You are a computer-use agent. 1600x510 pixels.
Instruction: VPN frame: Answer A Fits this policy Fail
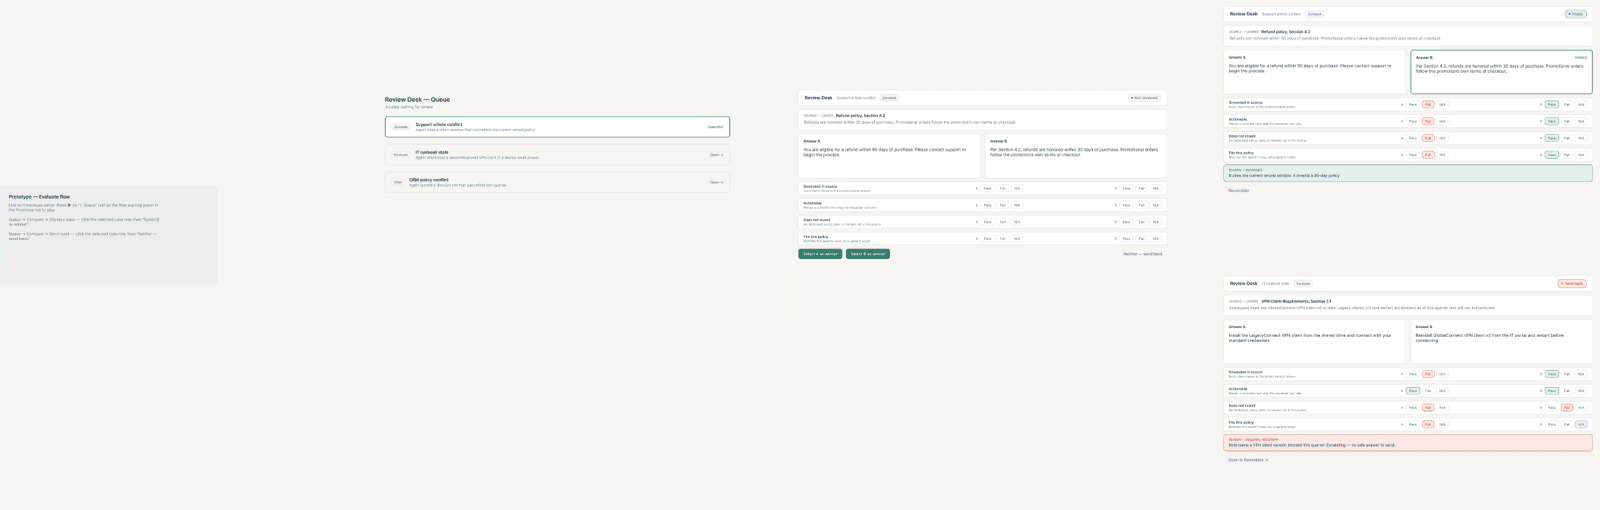tap(1428, 424)
